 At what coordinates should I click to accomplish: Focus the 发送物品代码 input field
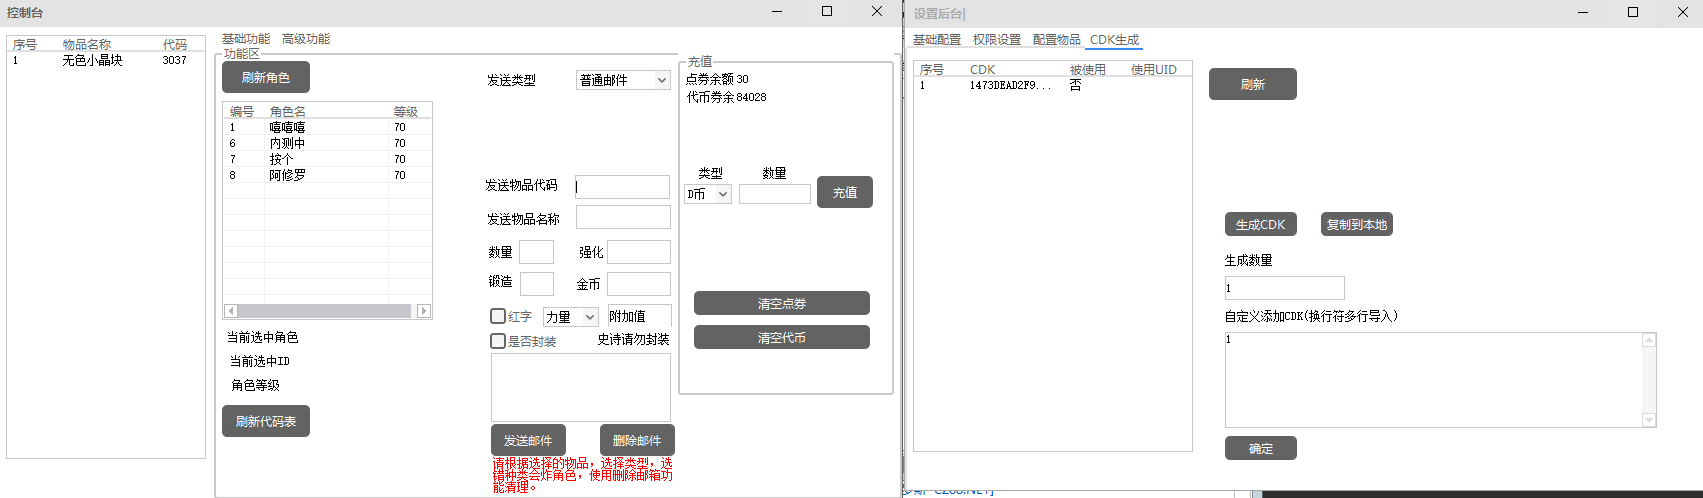point(622,187)
